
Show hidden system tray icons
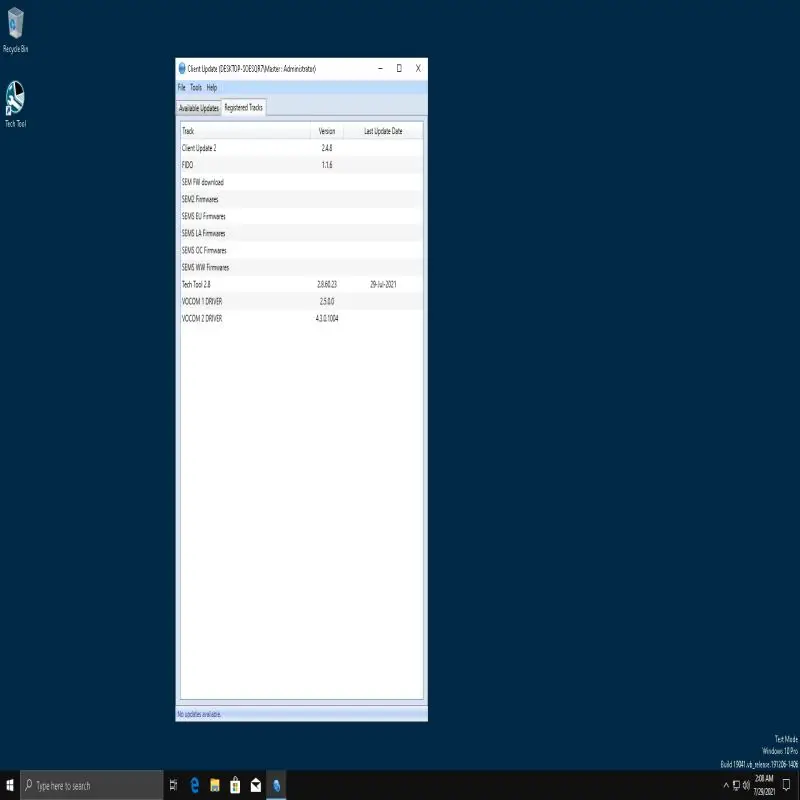pos(726,785)
